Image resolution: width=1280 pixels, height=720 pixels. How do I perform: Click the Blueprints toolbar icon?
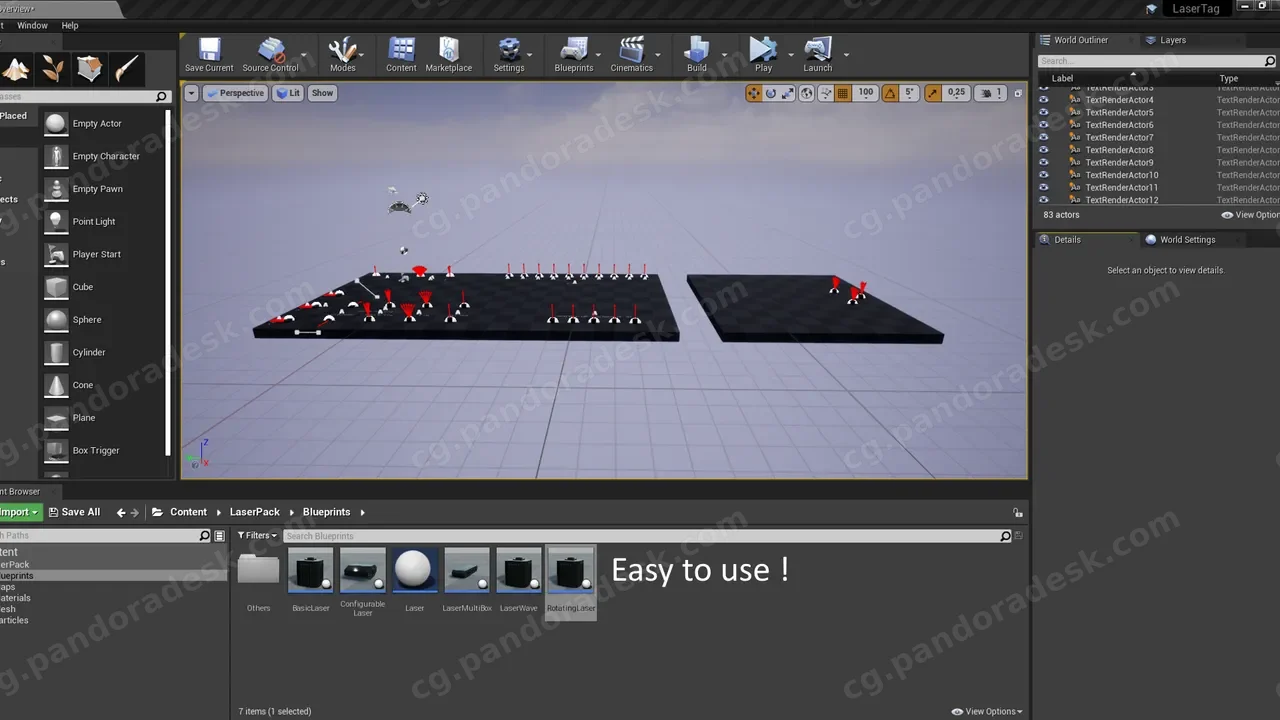[x=574, y=54]
